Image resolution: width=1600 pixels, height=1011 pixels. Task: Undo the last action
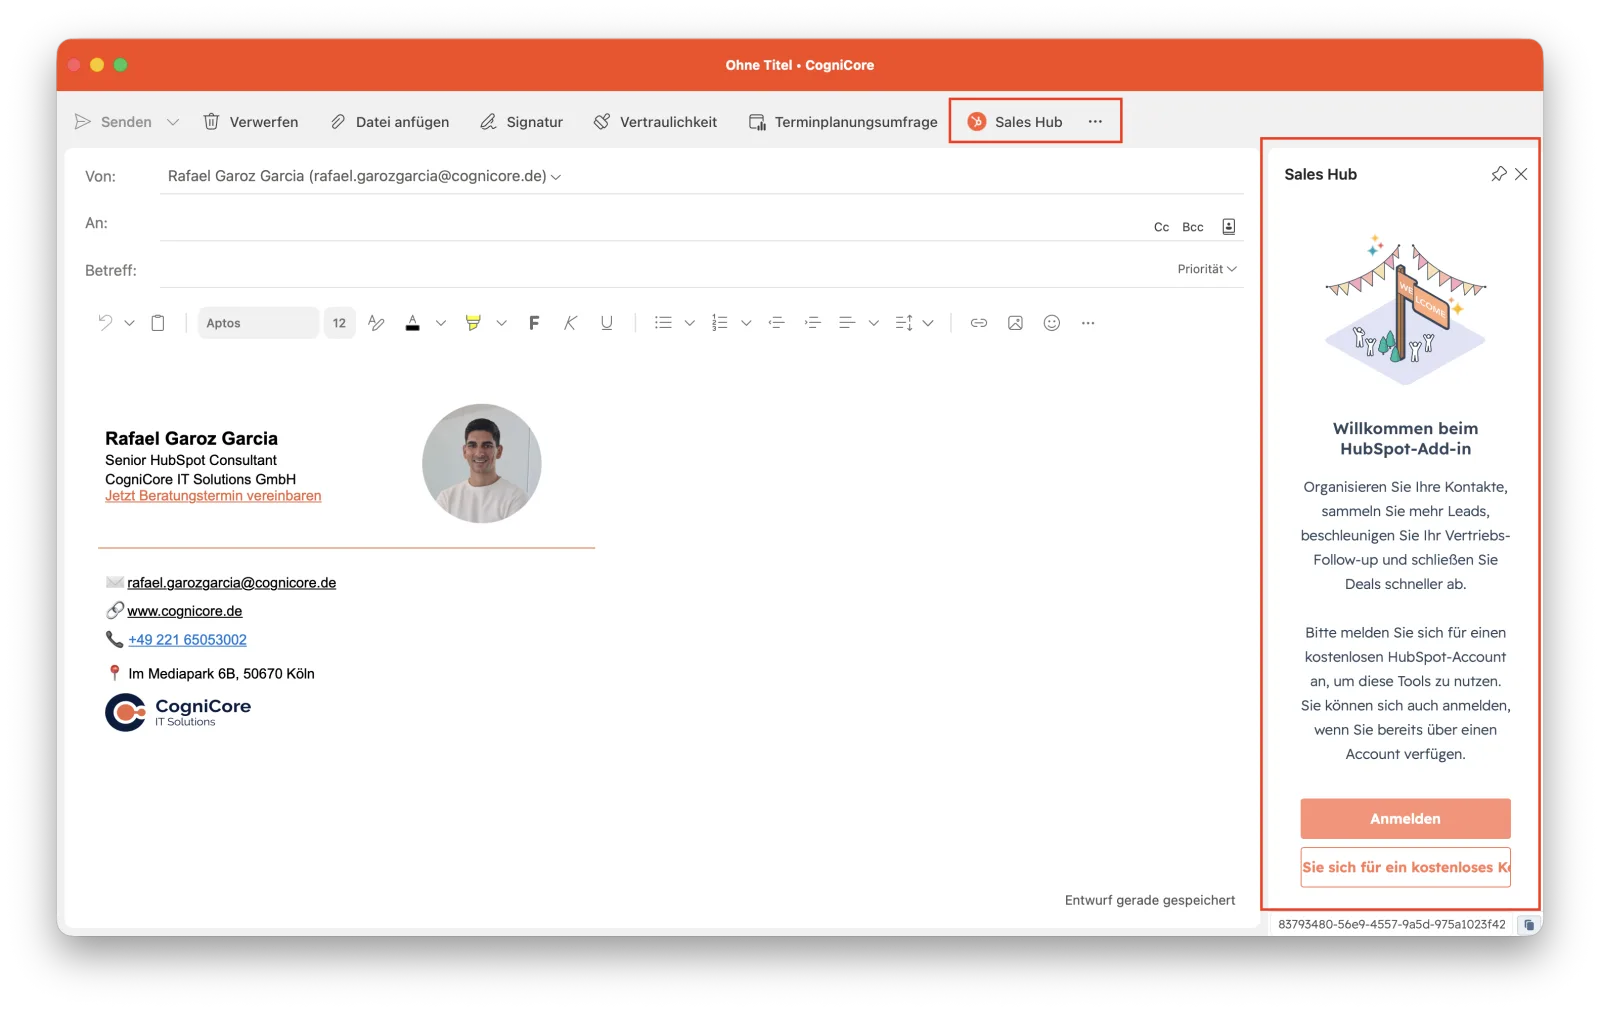105,323
